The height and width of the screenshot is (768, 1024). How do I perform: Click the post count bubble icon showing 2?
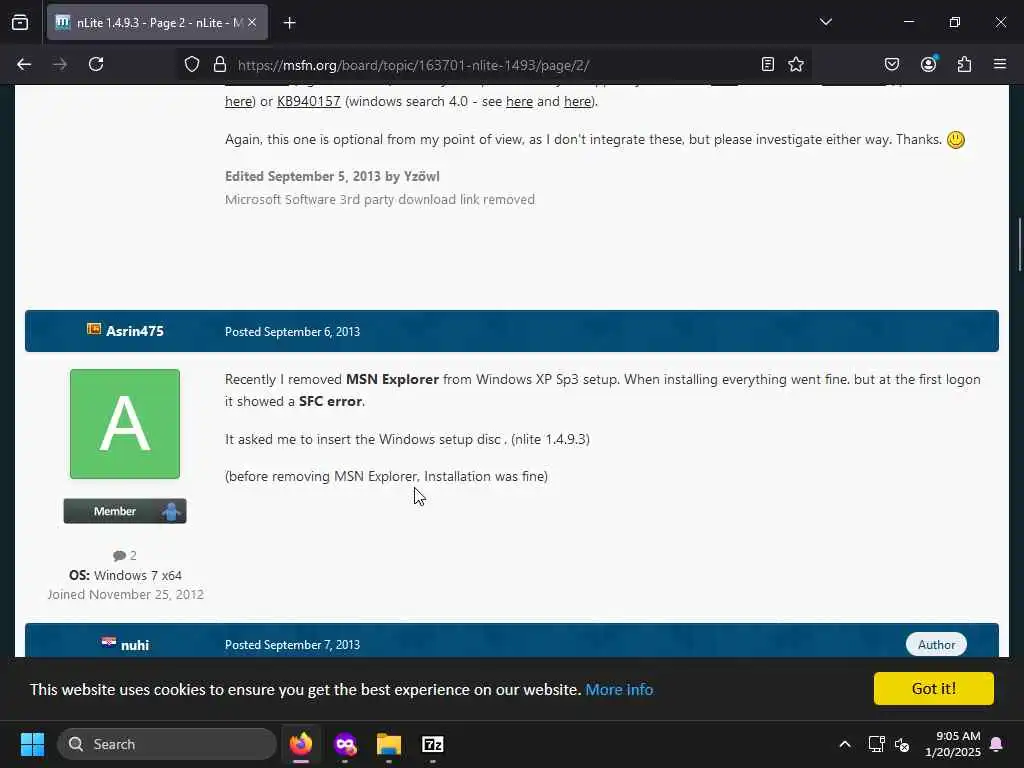120,556
